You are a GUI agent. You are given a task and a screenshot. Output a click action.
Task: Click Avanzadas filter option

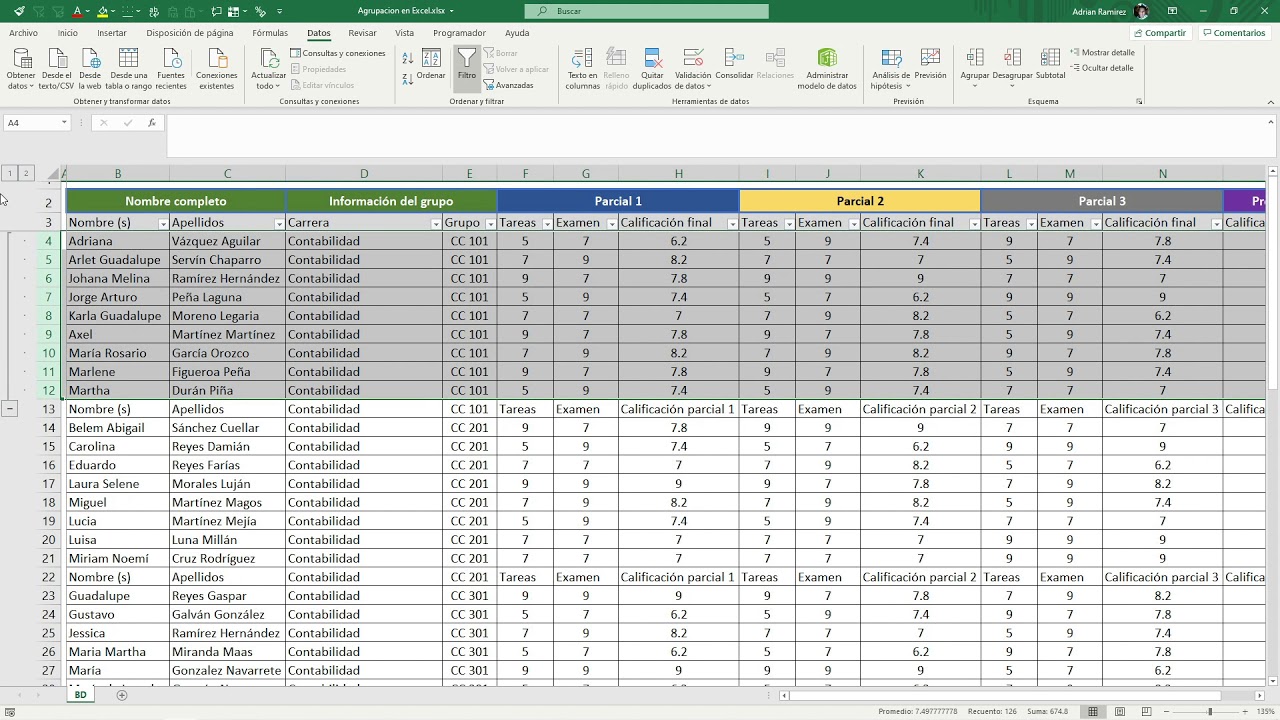[508, 85]
